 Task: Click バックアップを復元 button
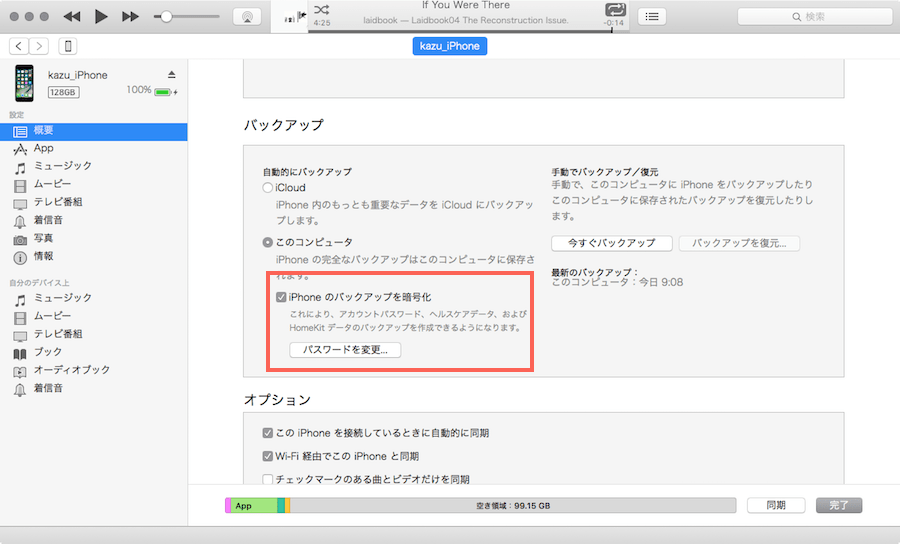(x=739, y=243)
